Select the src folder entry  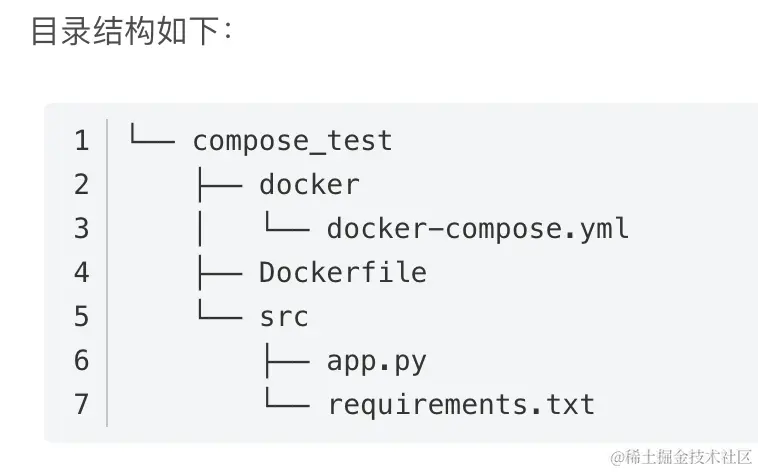[x=283, y=317]
